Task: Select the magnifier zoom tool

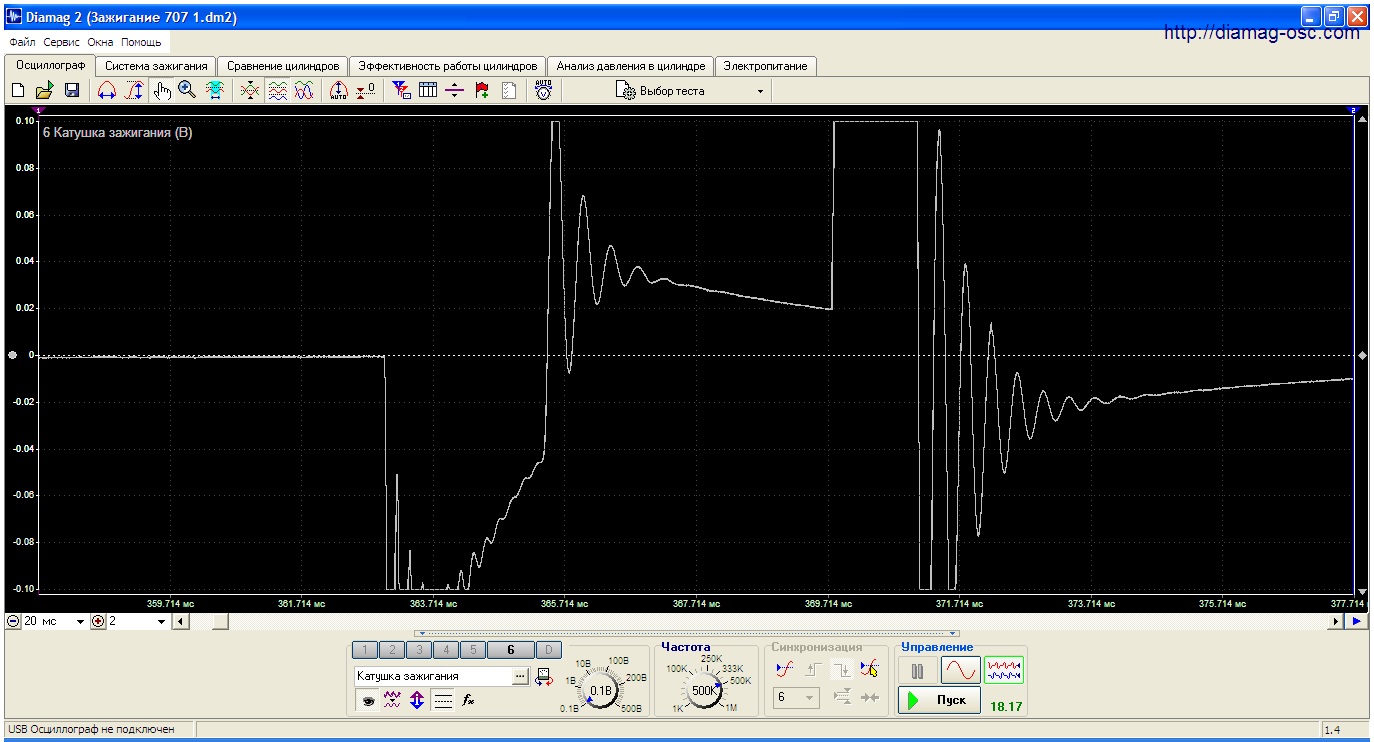Action: pyautogui.click(x=187, y=90)
